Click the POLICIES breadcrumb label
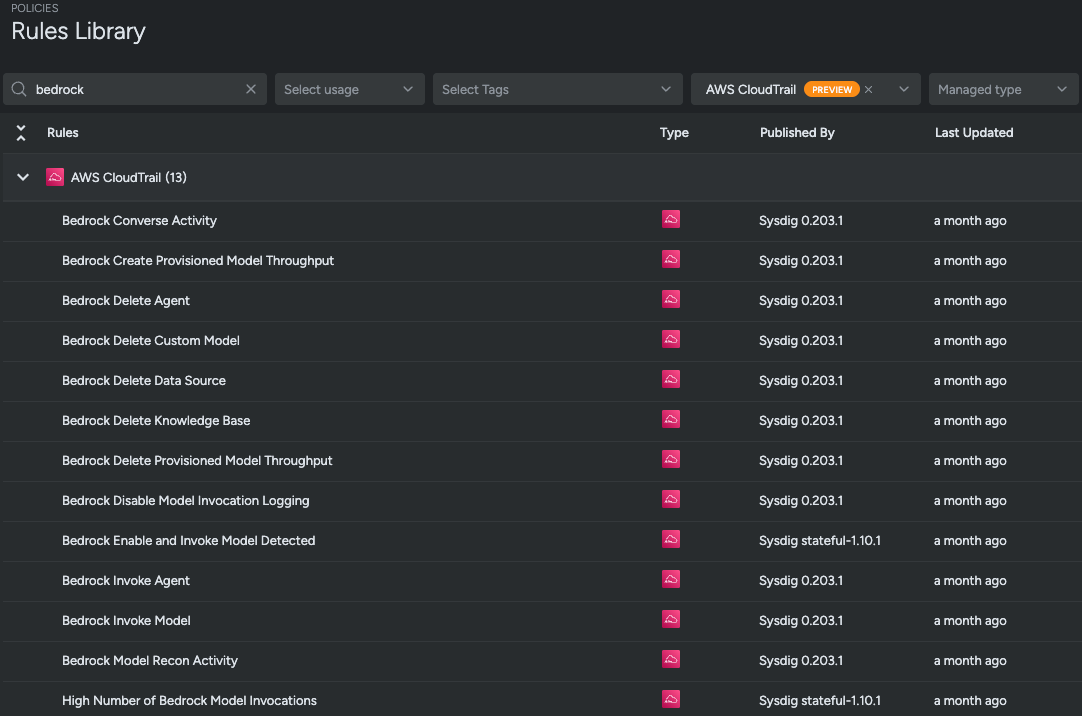The image size is (1082, 716). [x=35, y=8]
